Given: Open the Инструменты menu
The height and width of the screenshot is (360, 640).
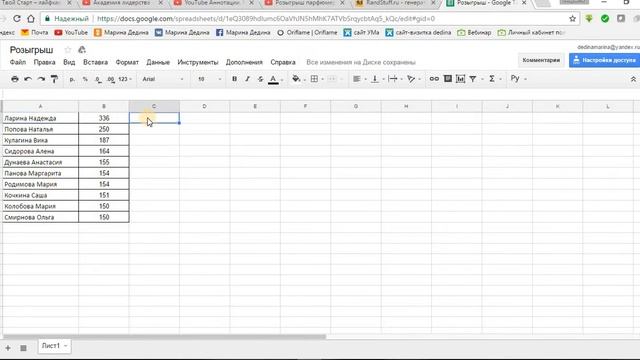Looking at the screenshot, I should coord(198,62).
